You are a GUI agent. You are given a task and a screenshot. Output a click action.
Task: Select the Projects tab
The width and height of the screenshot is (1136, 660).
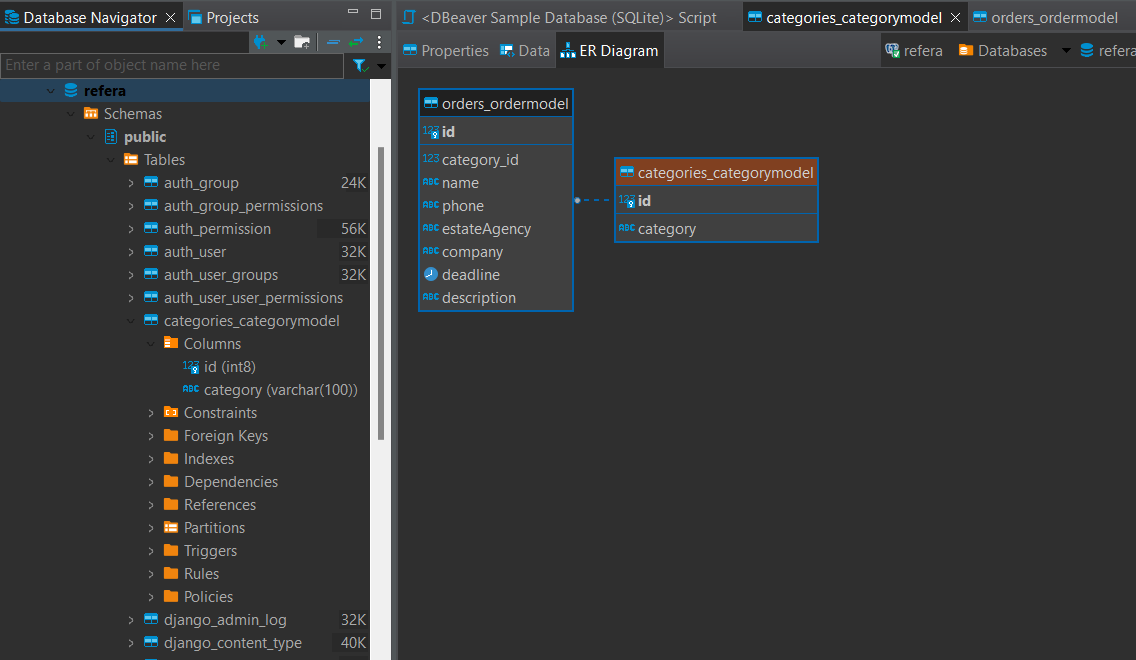point(231,16)
